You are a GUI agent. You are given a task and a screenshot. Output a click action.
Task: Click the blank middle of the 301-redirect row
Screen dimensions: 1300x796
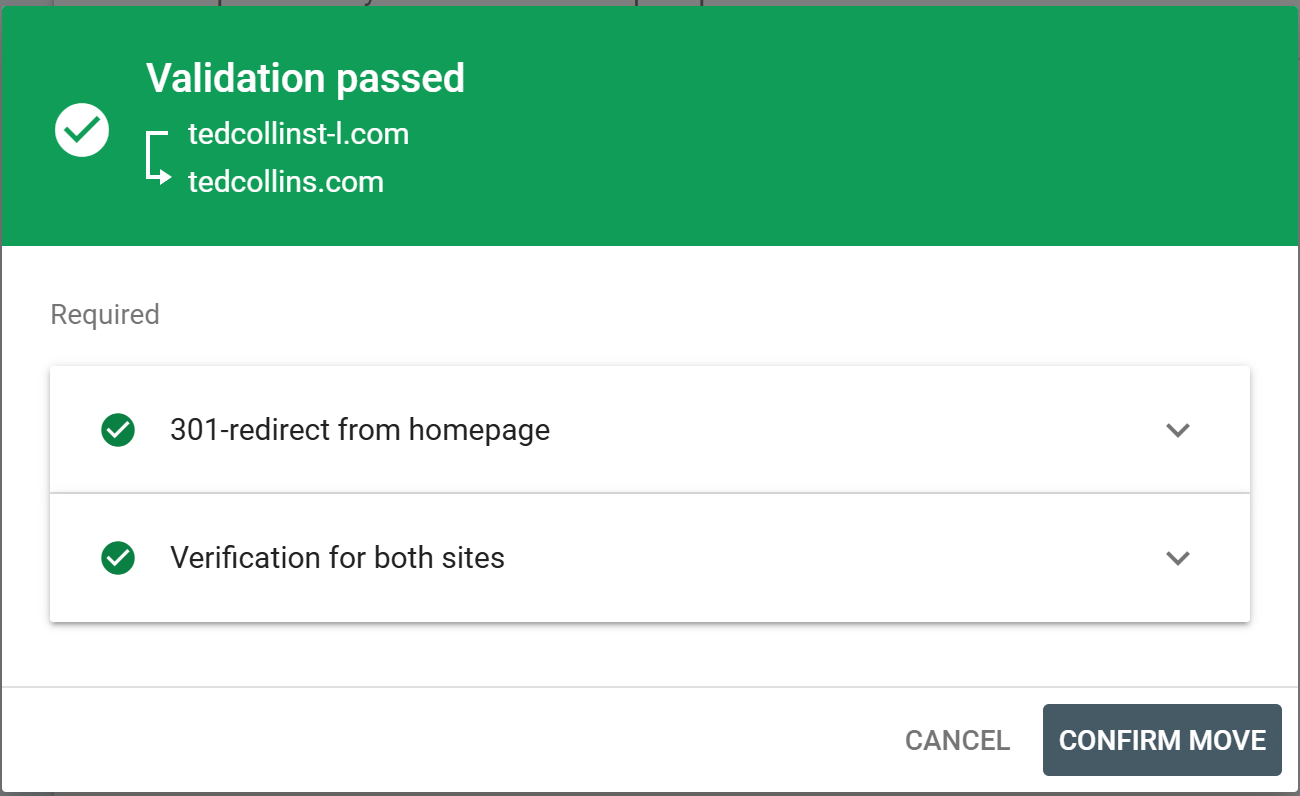pyautogui.click(x=850, y=430)
